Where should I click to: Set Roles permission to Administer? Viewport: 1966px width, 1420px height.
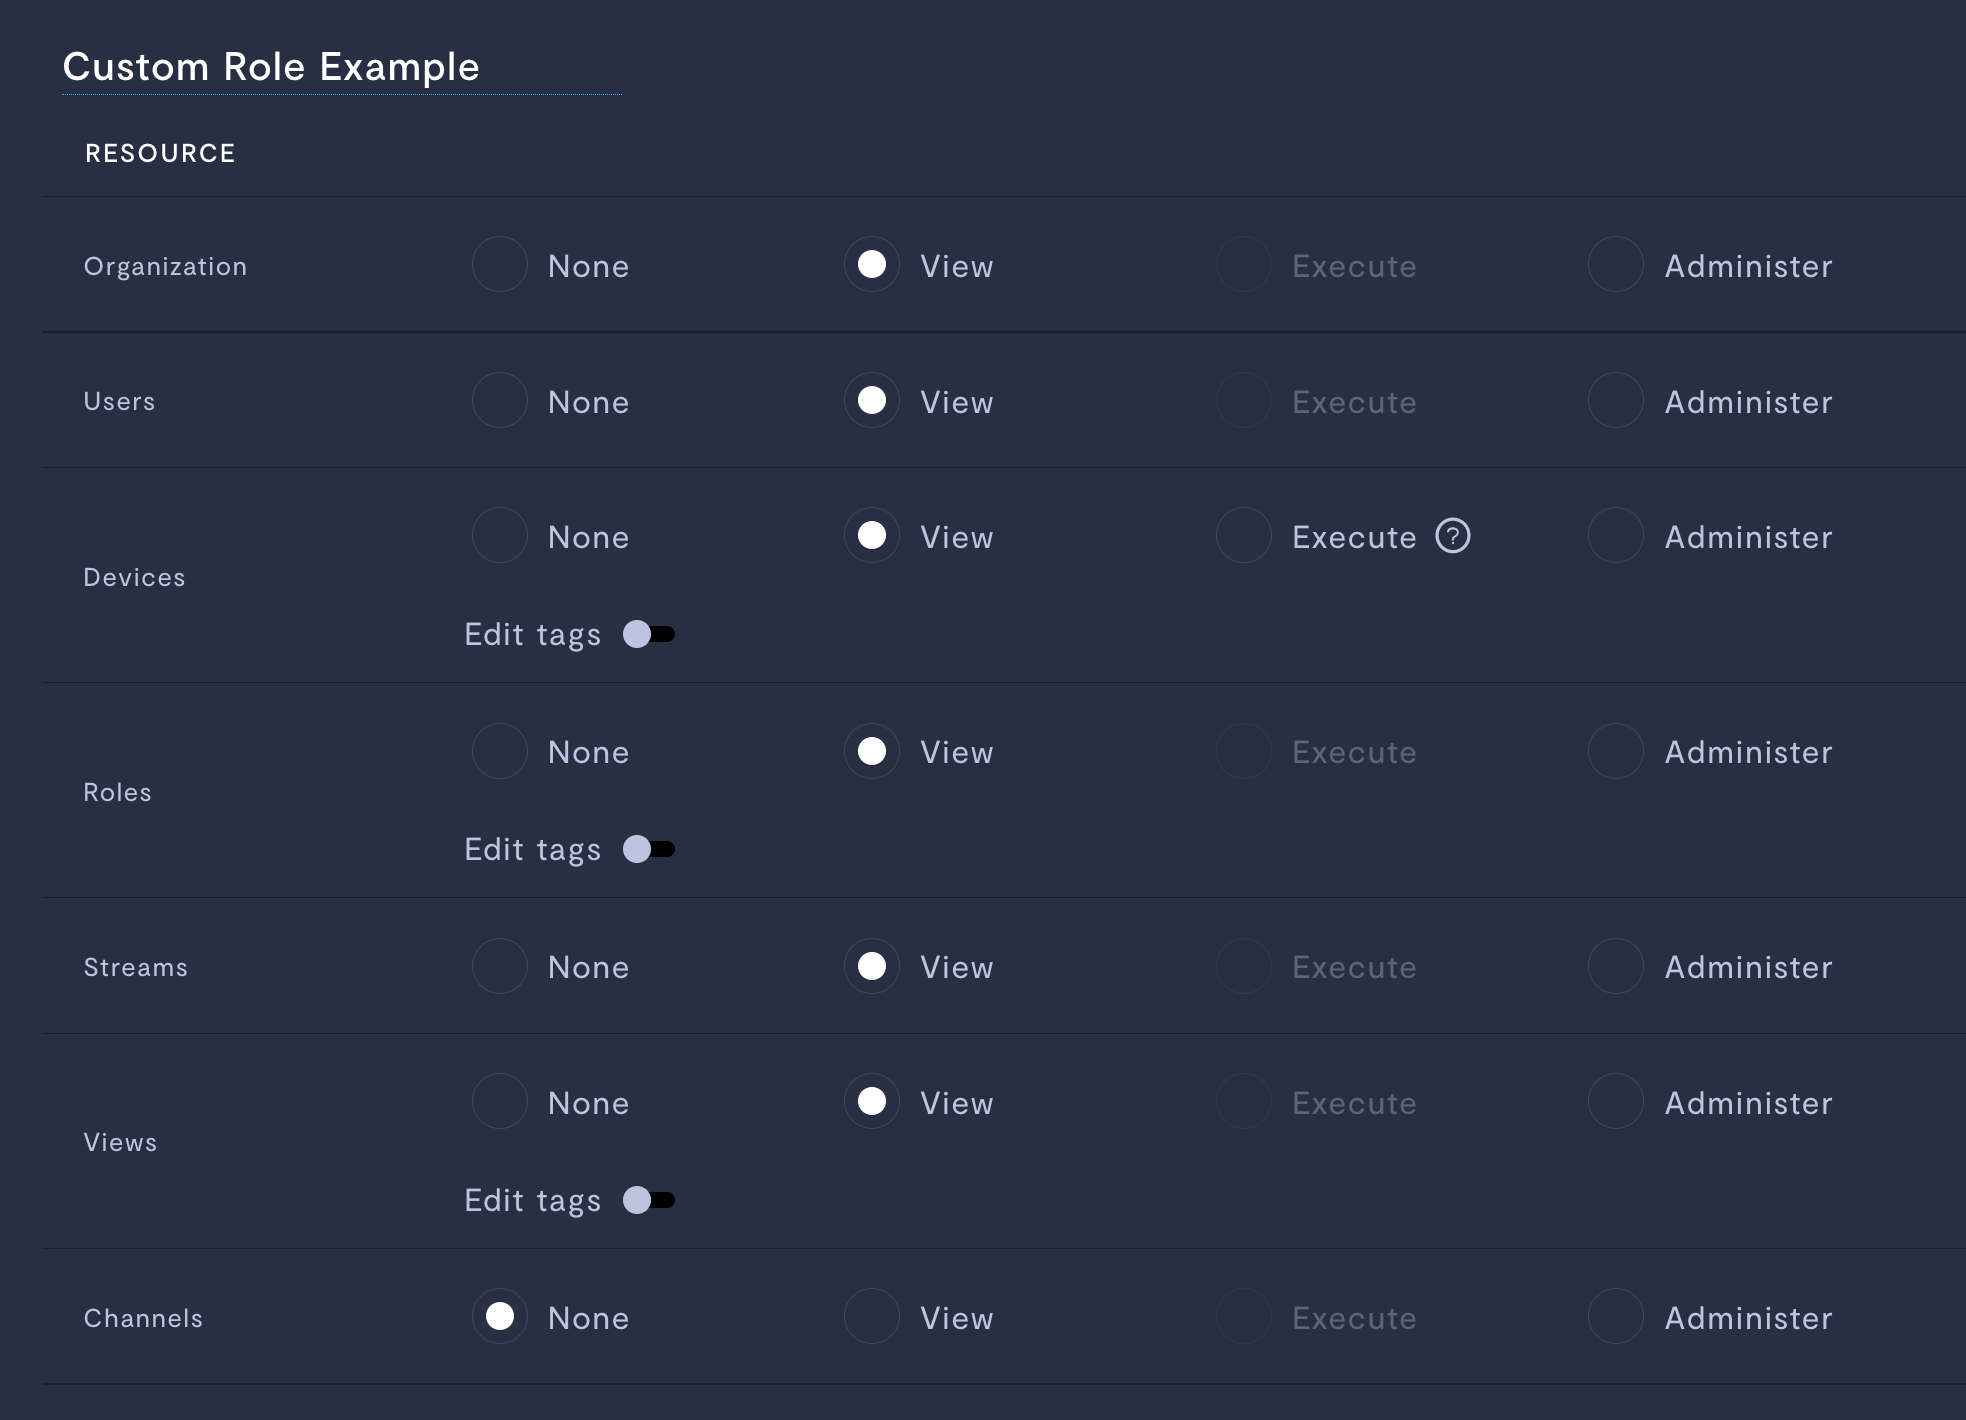pyautogui.click(x=1616, y=751)
